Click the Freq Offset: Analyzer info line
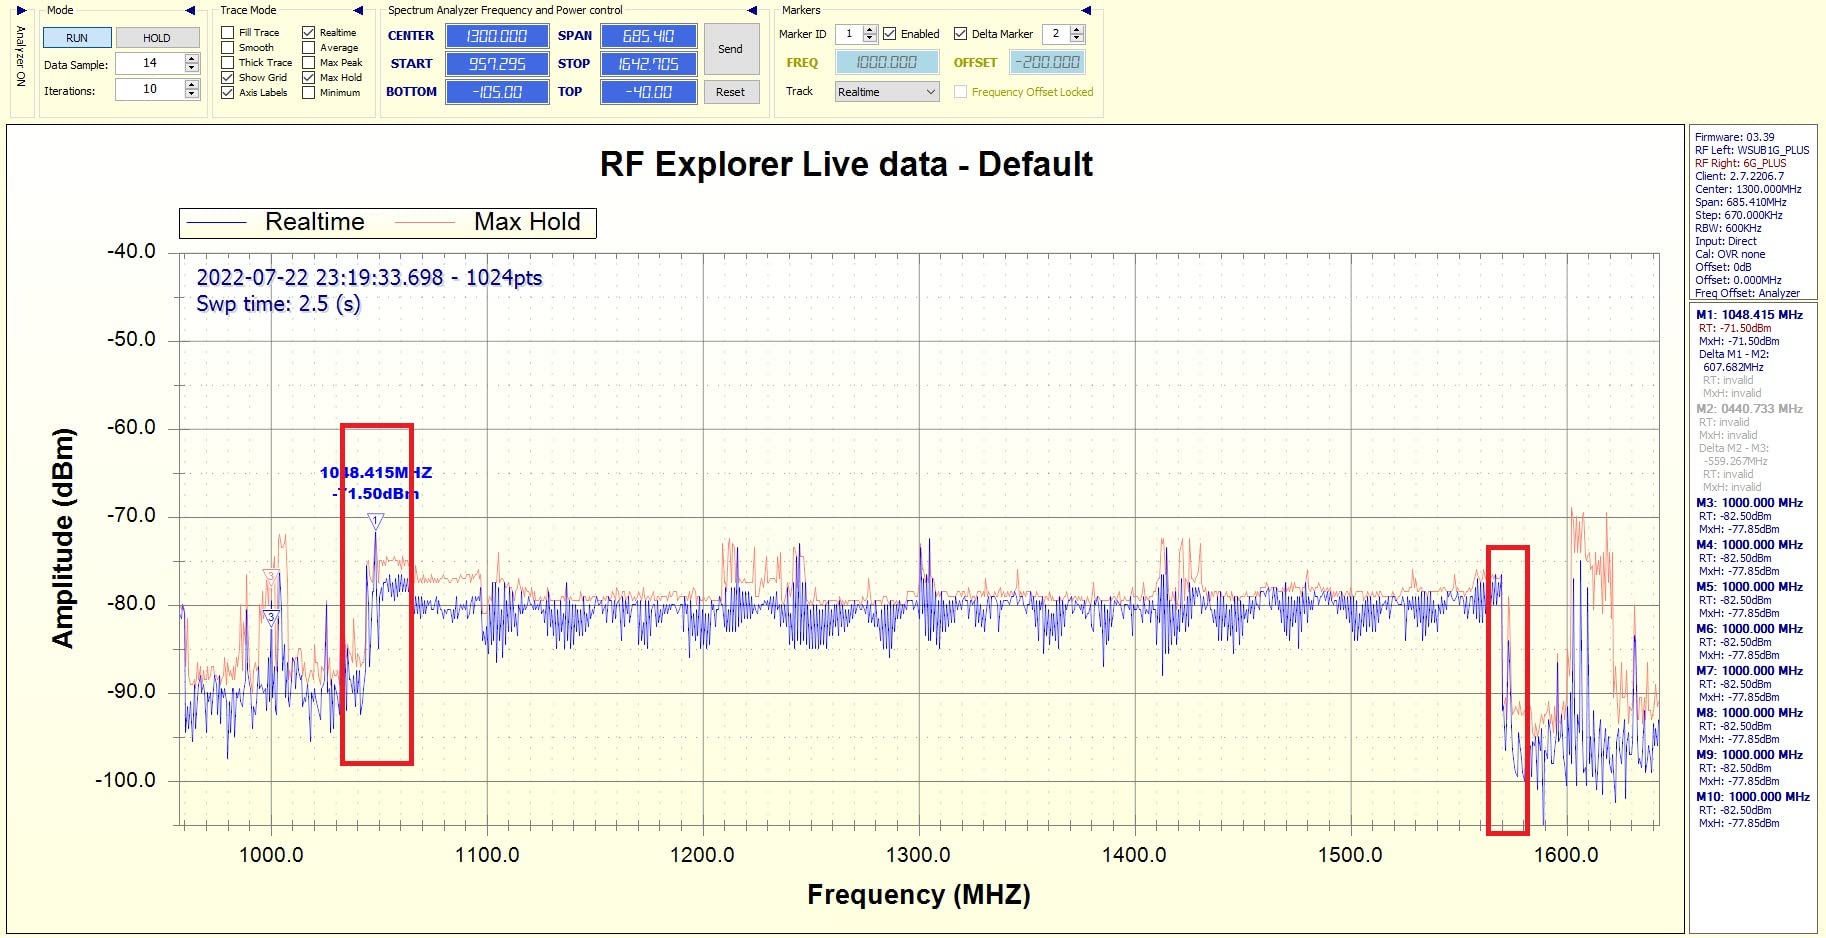The height and width of the screenshot is (938, 1826). coord(1748,294)
